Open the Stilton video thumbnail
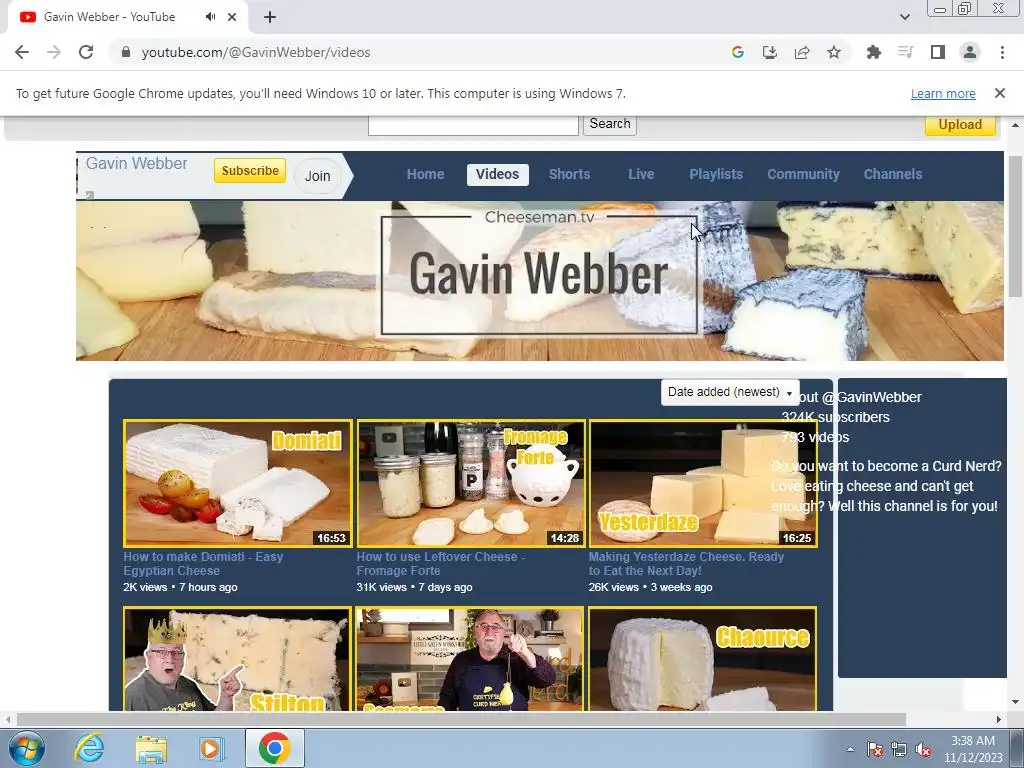The image size is (1024, 768). point(238,659)
